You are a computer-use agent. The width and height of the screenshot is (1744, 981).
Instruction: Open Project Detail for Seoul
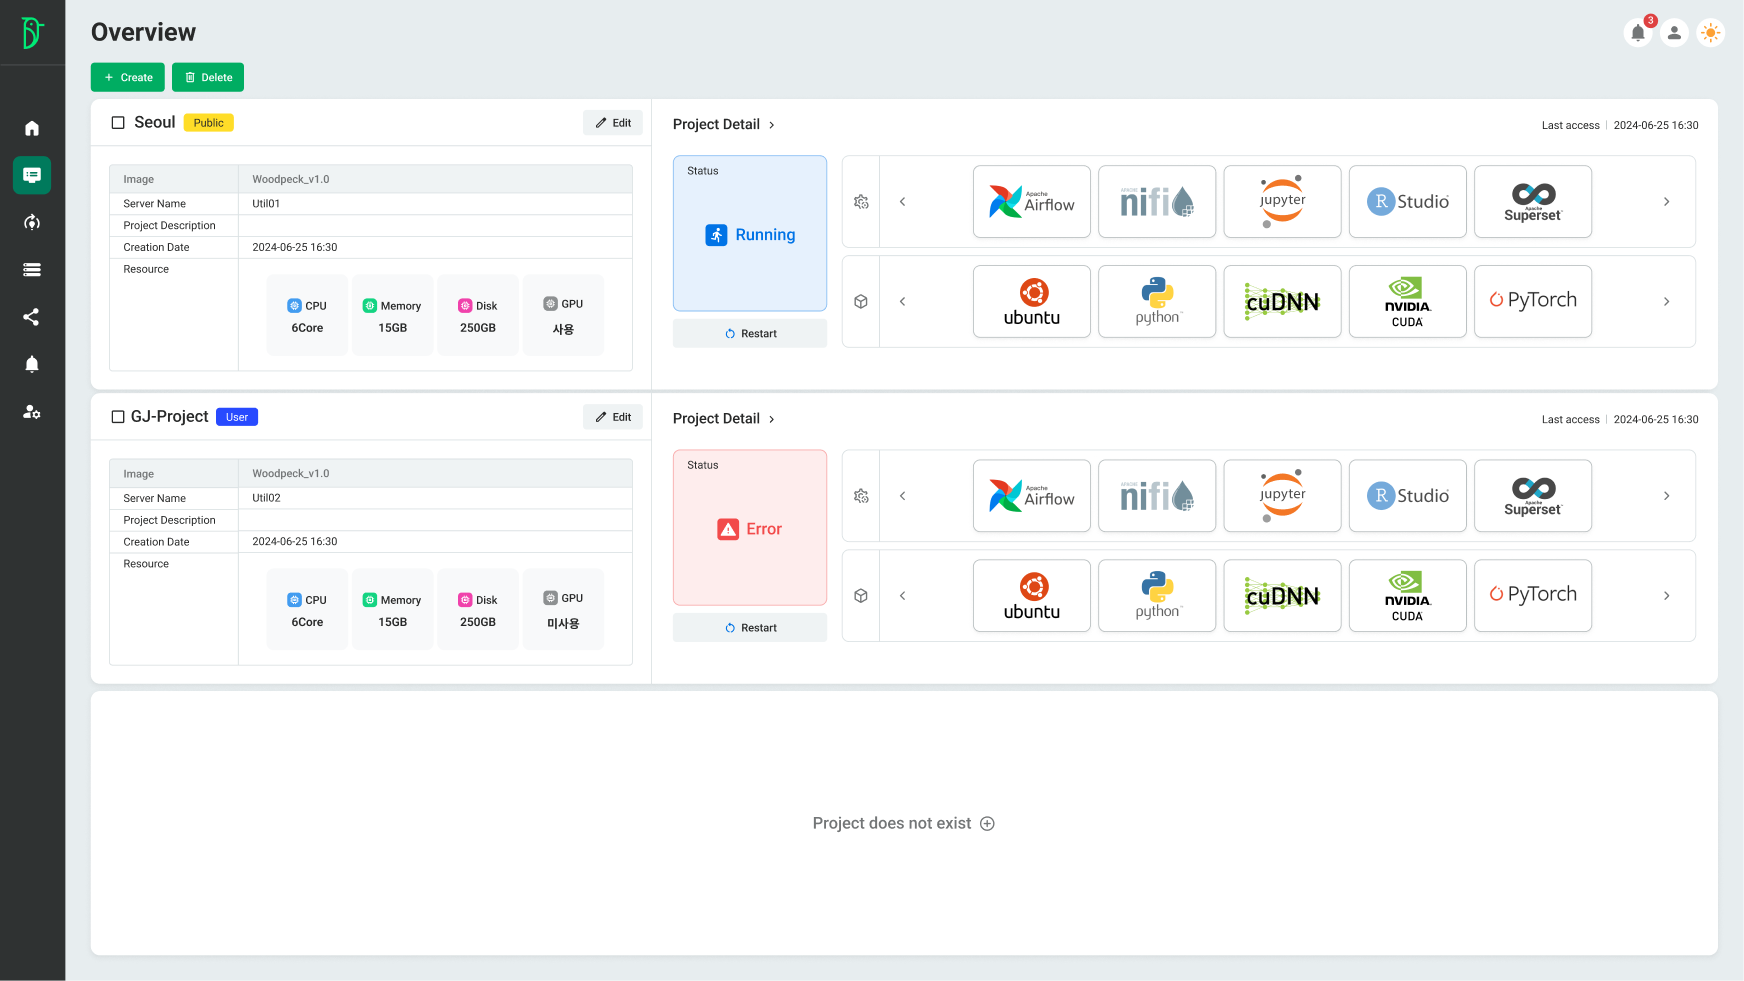pos(724,125)
